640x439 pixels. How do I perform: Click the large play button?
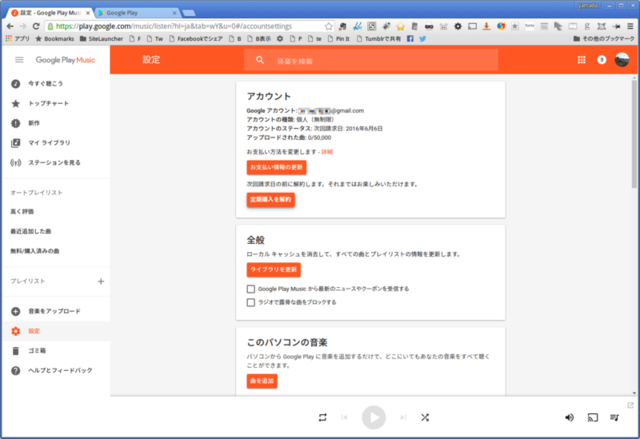point(373,417)
